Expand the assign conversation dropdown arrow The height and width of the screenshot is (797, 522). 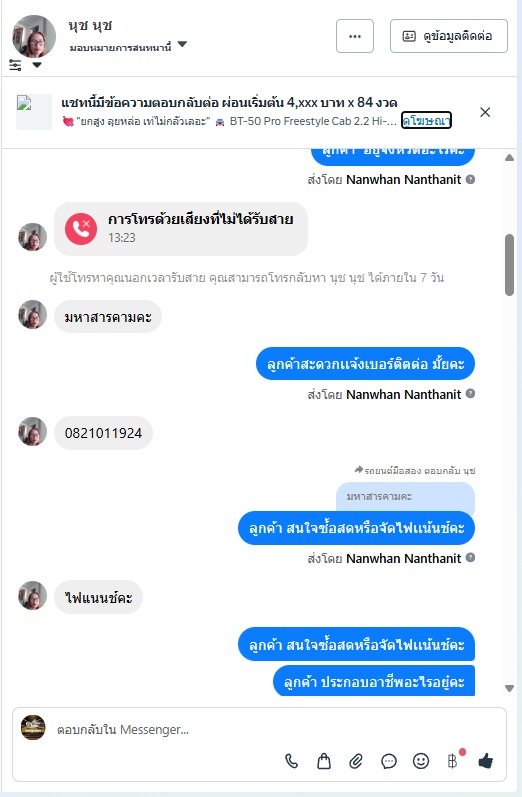[x=182, y=44]
